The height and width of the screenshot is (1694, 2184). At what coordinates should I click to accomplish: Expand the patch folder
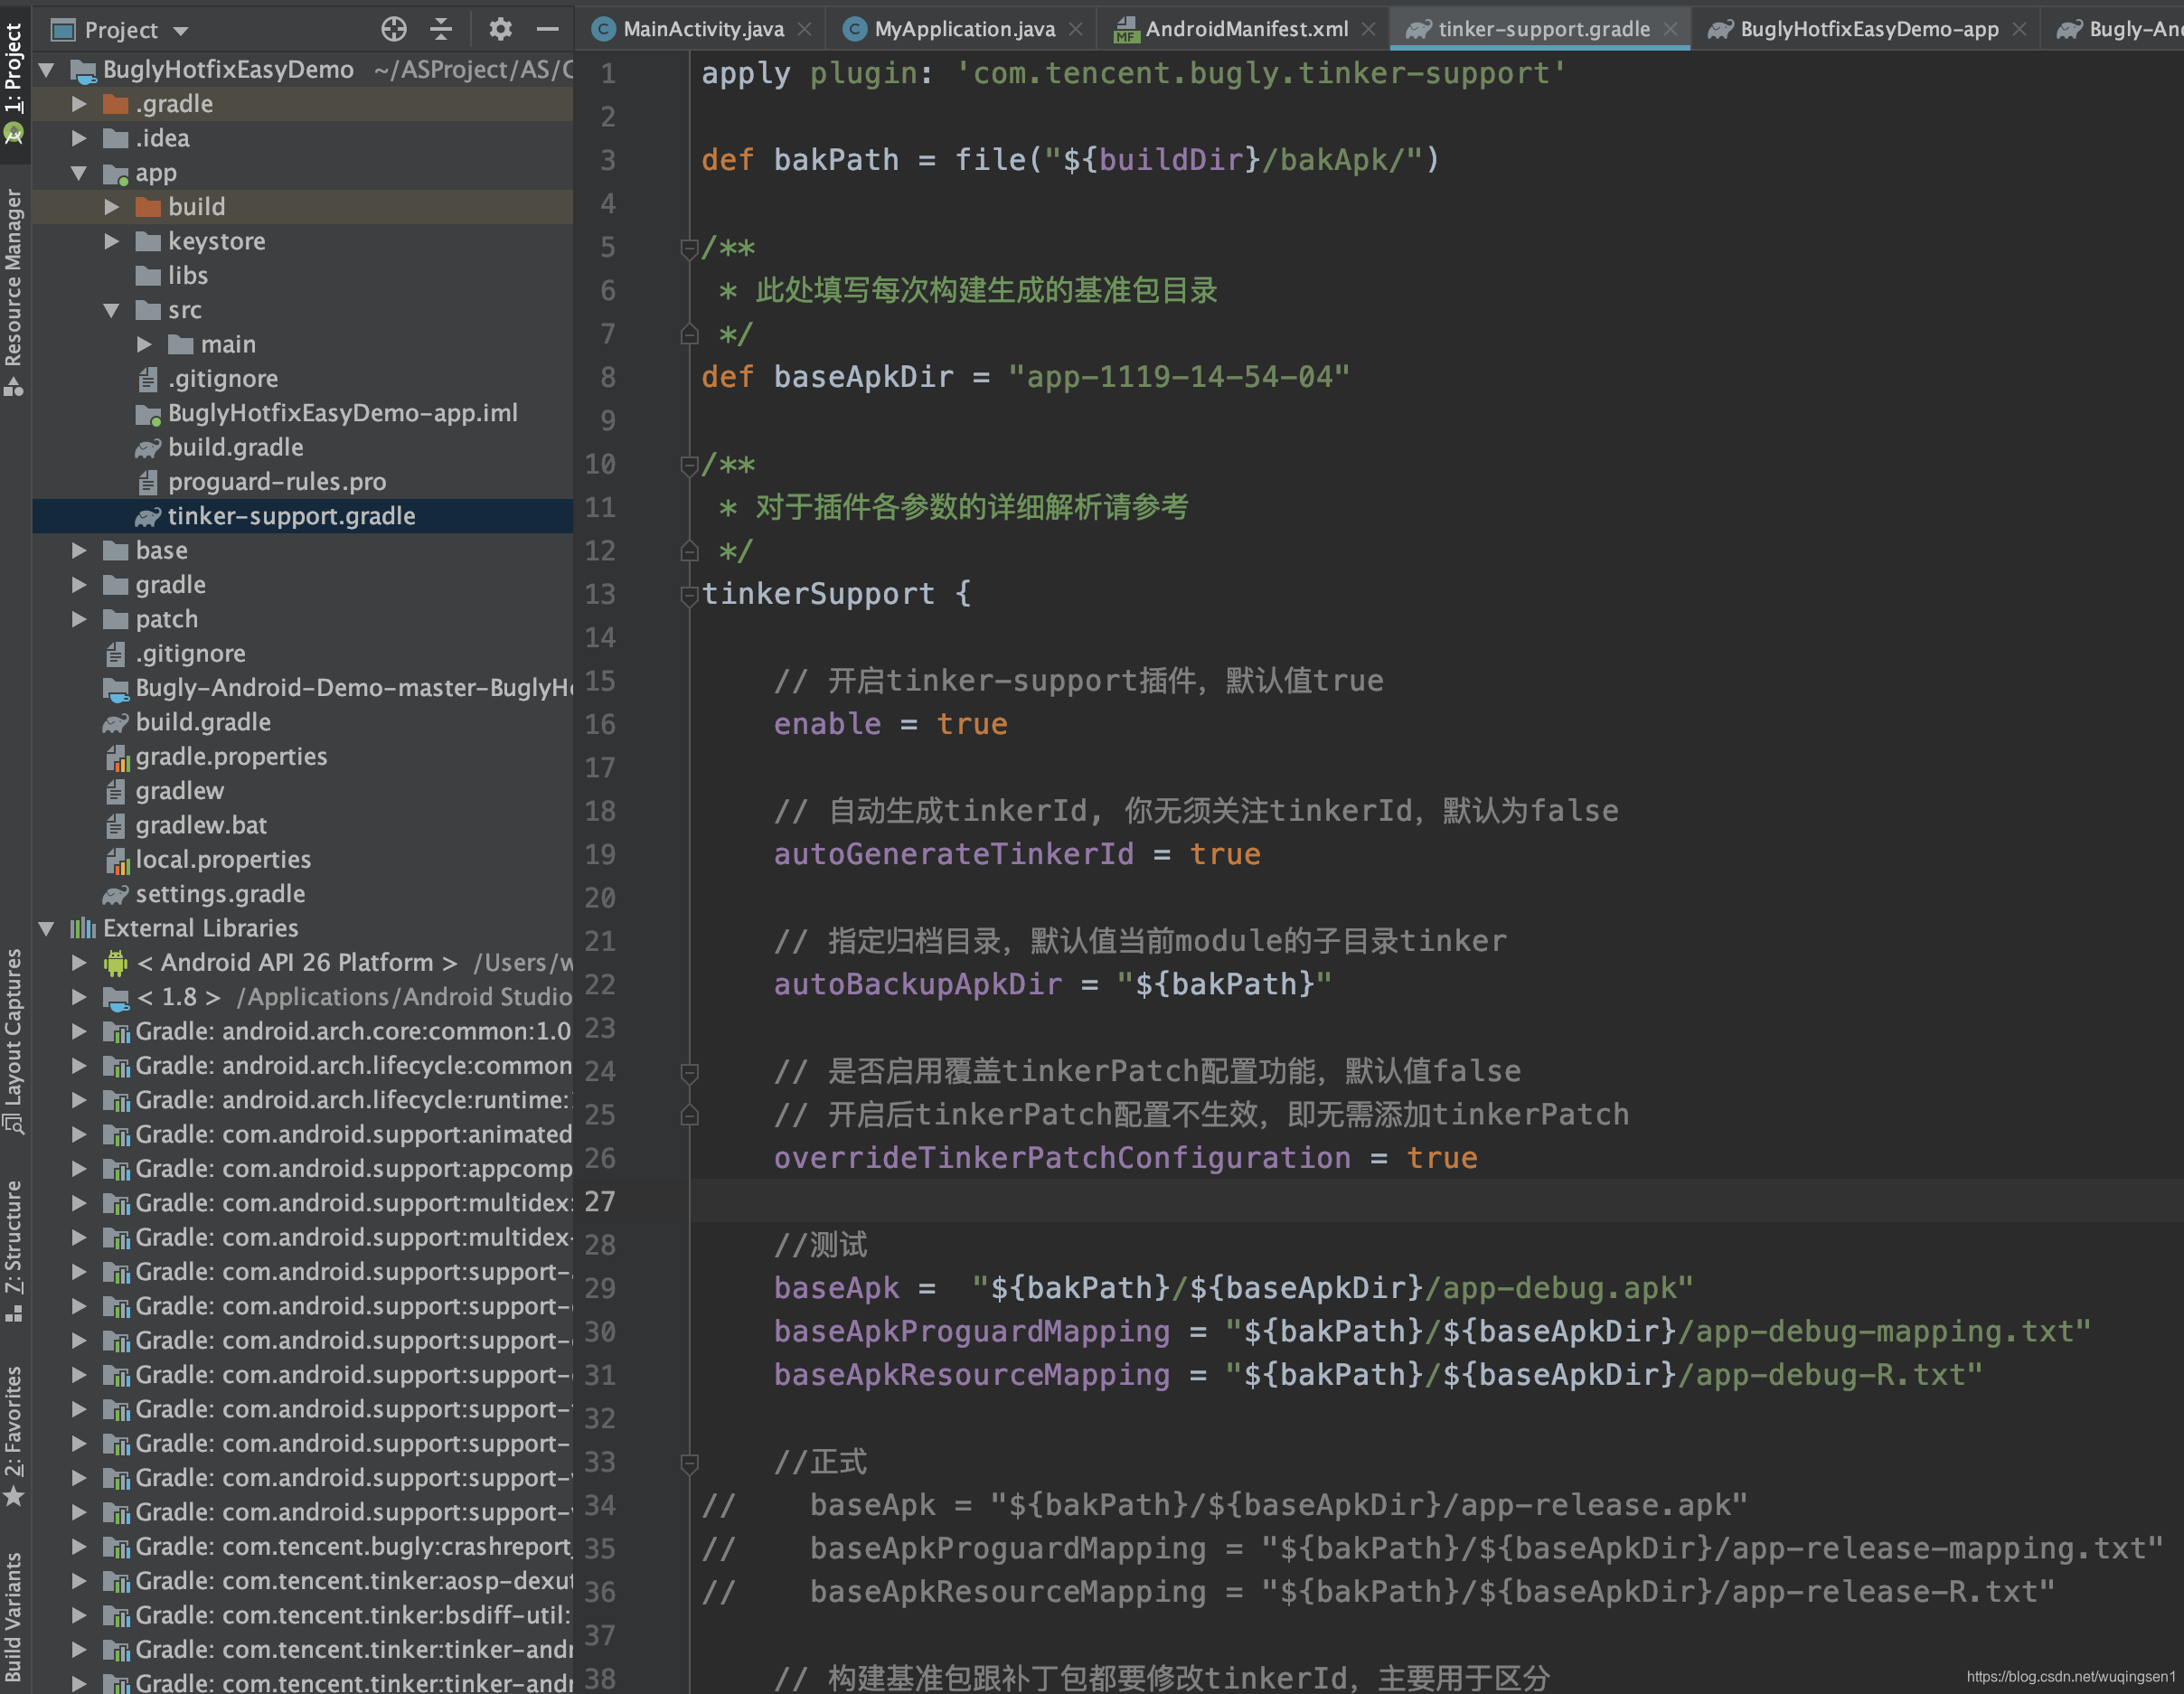[79, 619]
